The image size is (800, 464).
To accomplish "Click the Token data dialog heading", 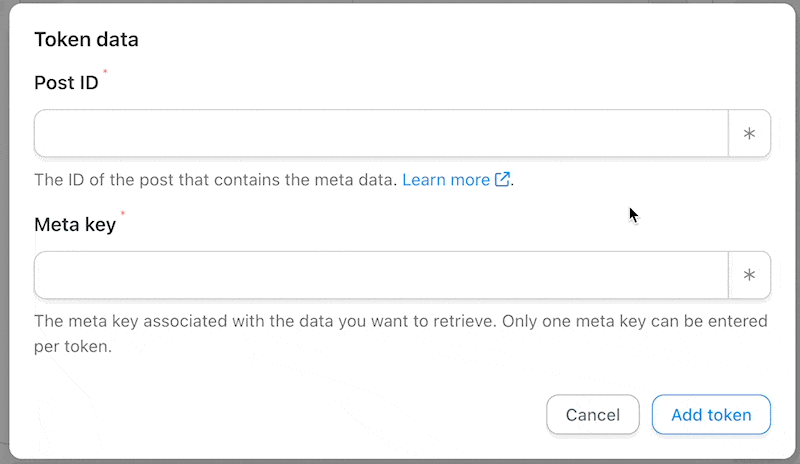I will [86, 40].
